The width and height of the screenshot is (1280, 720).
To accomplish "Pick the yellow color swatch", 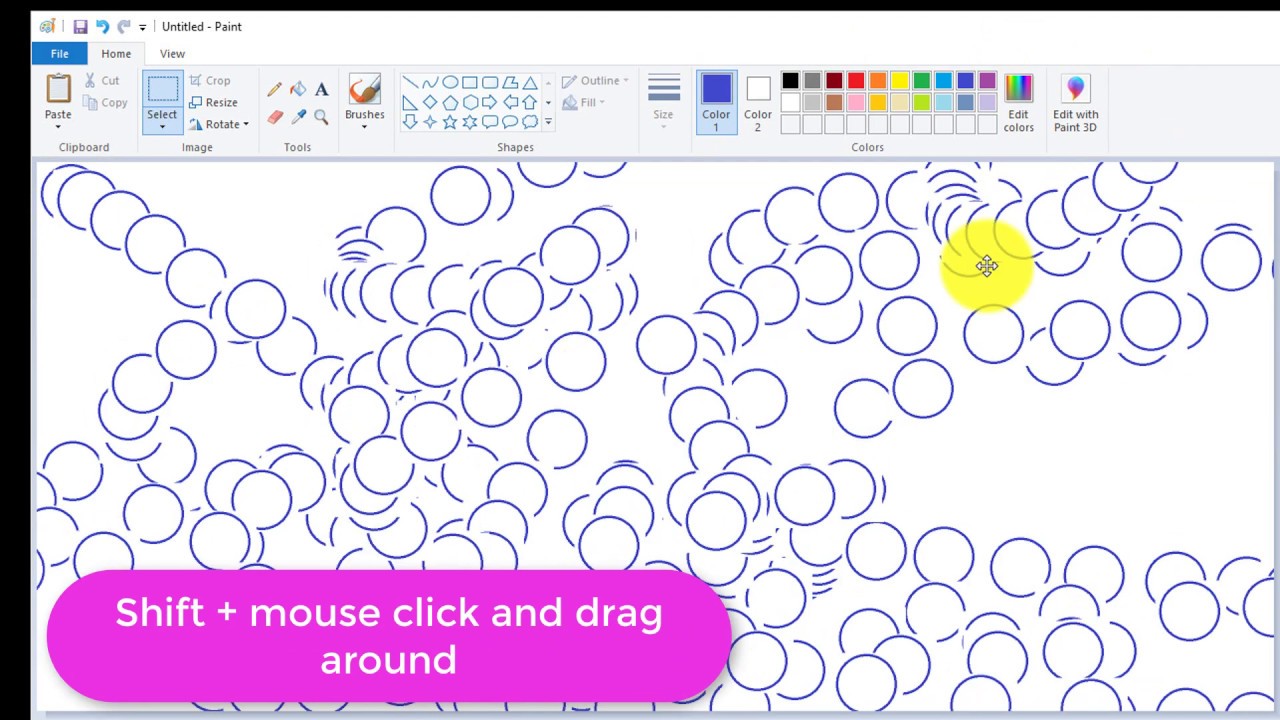I will (900, 81).
